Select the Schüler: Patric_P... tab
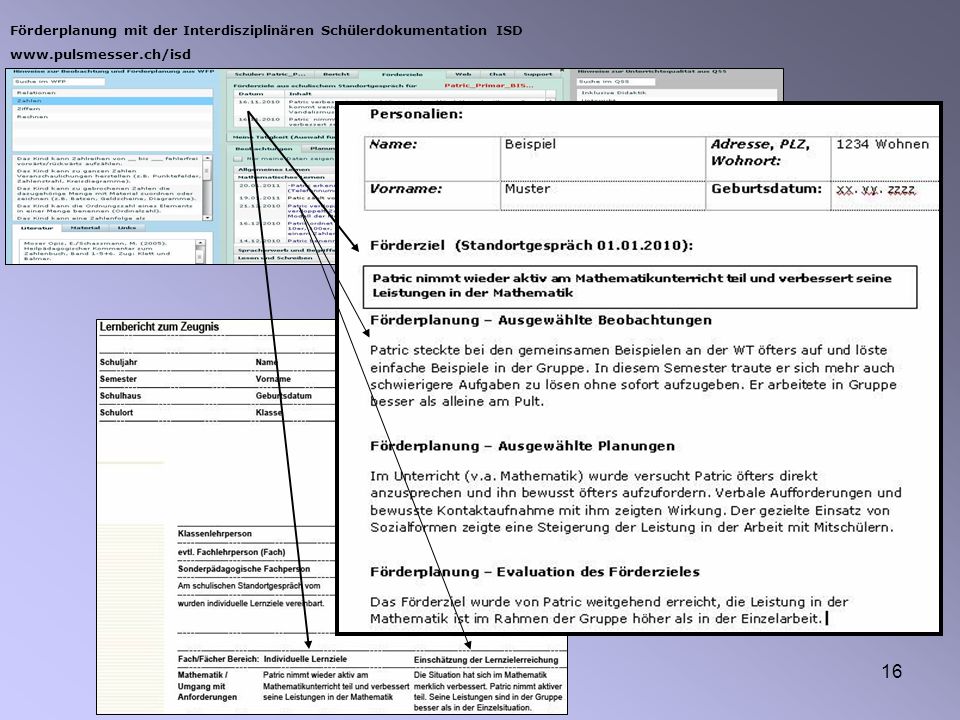 point(270,74)
